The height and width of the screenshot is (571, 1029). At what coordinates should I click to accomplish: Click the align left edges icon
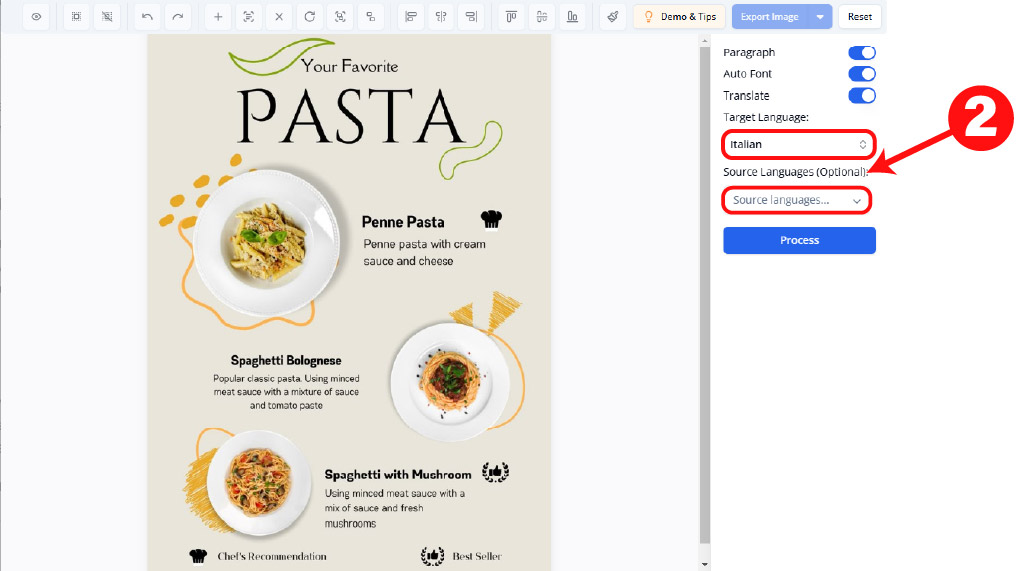pyautogui.click(x=409, y=17)
